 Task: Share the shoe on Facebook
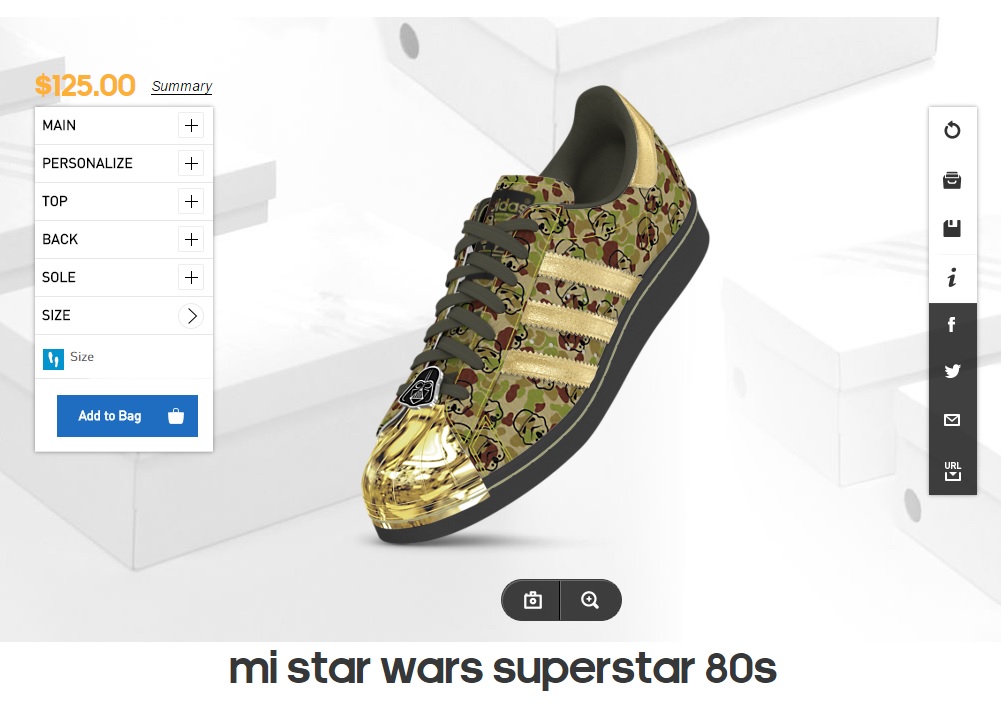click(x=952, y=324)
